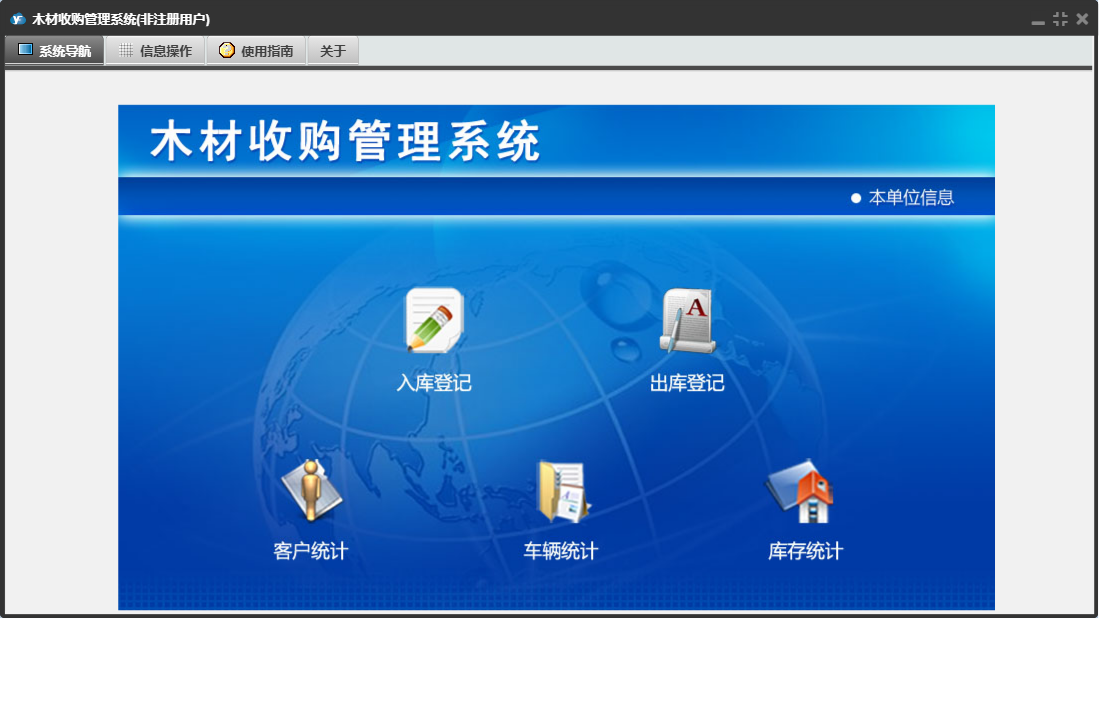This screenshot has width=1099, height=723.
Task: Click the 库存统计 text label
Action: (805, 551)
